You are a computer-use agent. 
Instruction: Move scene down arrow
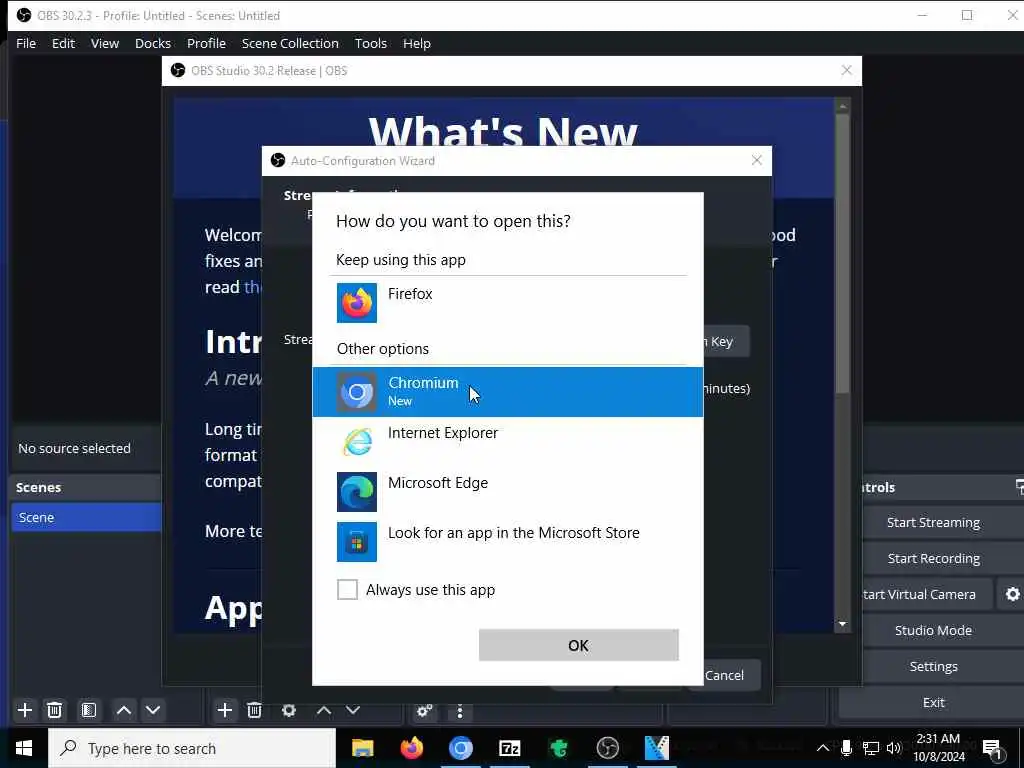pyautogui.click(x=153, y=710)
